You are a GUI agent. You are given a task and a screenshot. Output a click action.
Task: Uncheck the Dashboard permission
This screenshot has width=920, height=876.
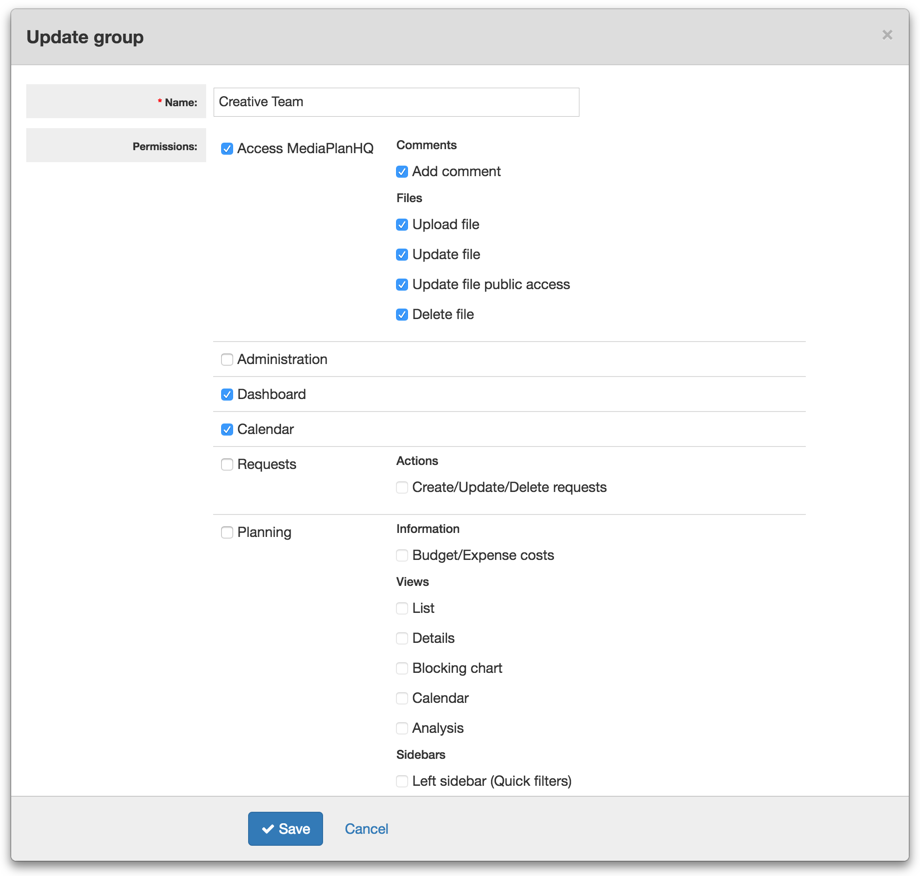coord(227,395)
